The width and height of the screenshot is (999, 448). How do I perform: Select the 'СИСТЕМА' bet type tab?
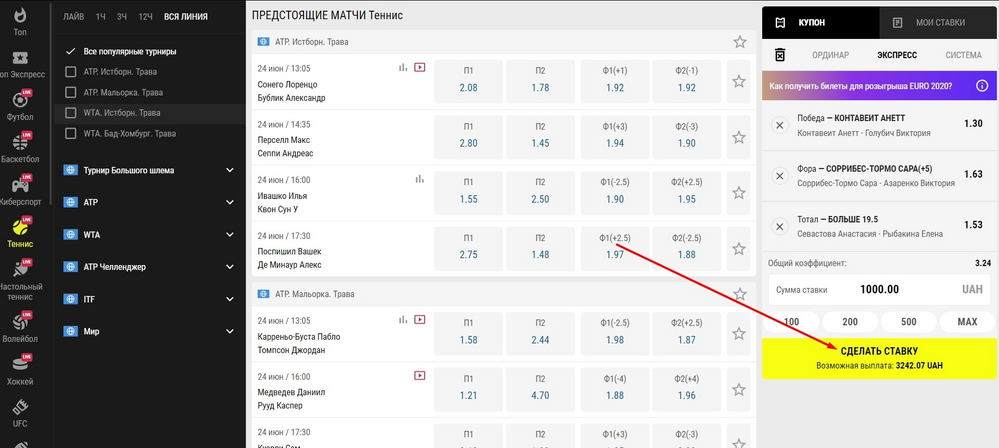click(963, 55)
